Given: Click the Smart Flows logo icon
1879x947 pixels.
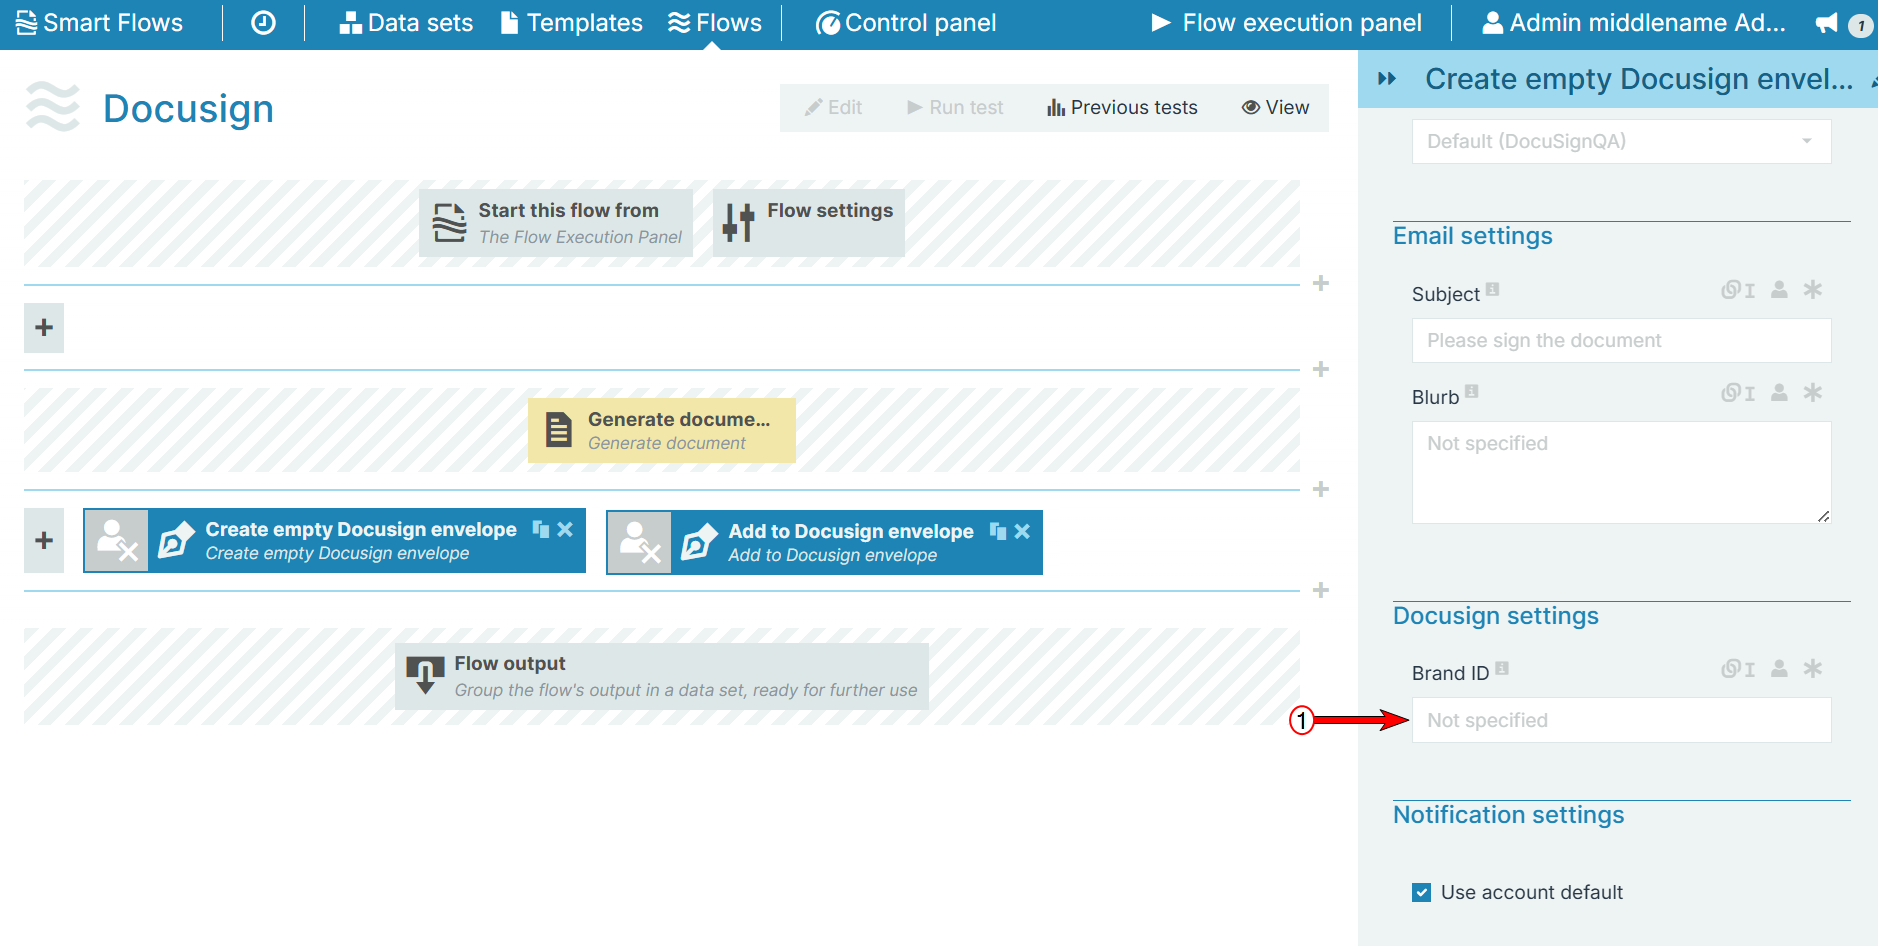Looking at the screenshot, I should (x=26, y=21).
